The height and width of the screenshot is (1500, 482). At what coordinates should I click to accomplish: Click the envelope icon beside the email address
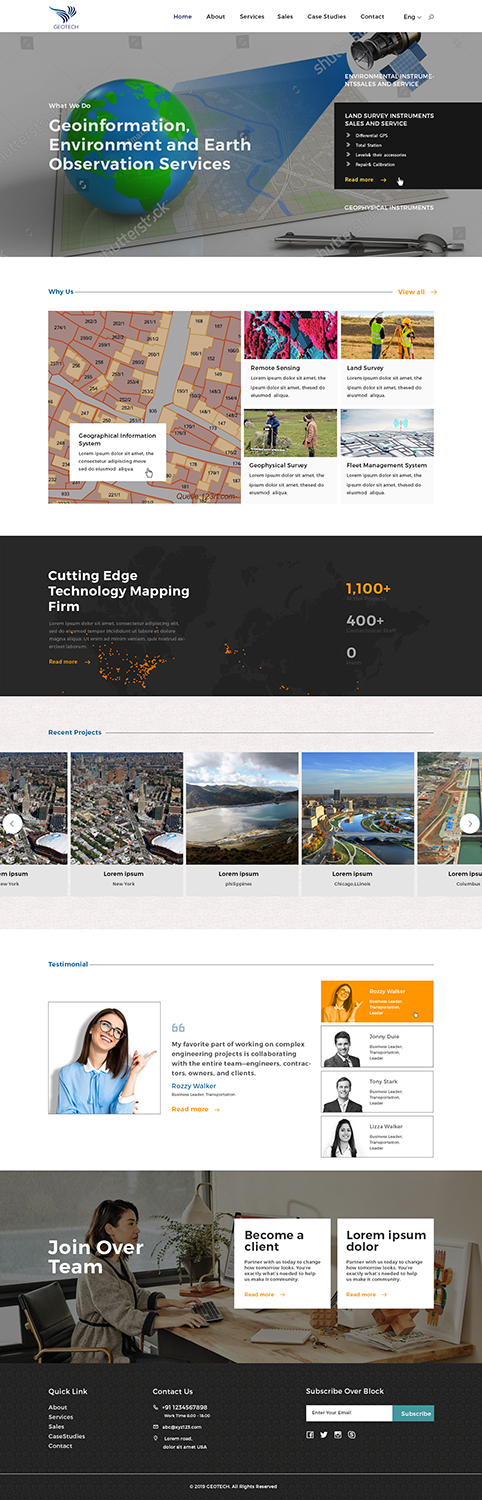[x=156, y=1427]
